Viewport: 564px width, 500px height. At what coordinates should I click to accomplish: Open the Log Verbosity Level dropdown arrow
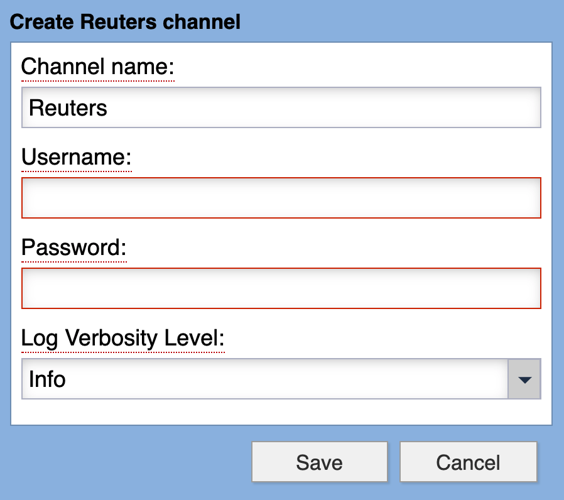click(524, 379)
